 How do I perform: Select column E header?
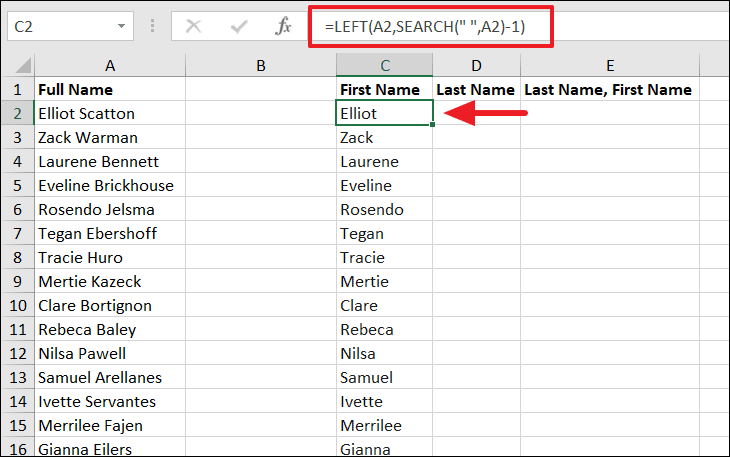pyautogui.click(x=610, y=66)
